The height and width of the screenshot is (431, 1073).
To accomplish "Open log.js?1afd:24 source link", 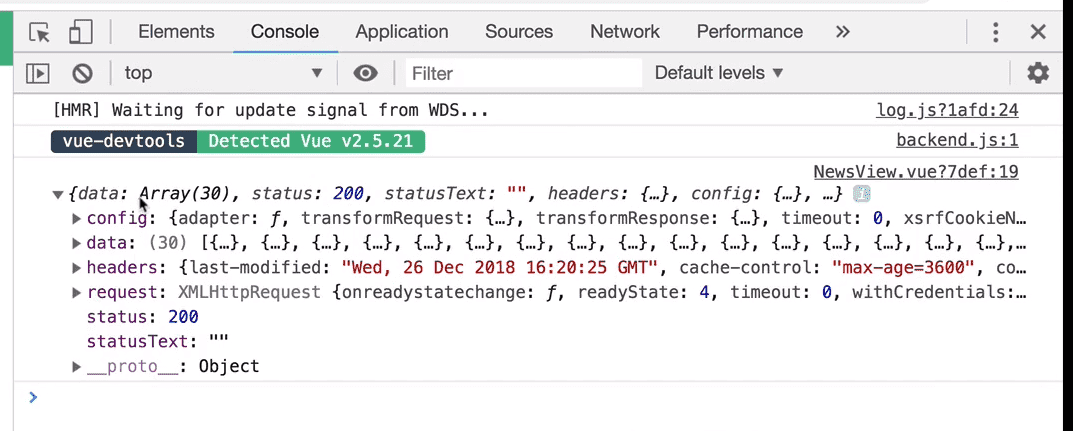I will click(x=947, y=110).
